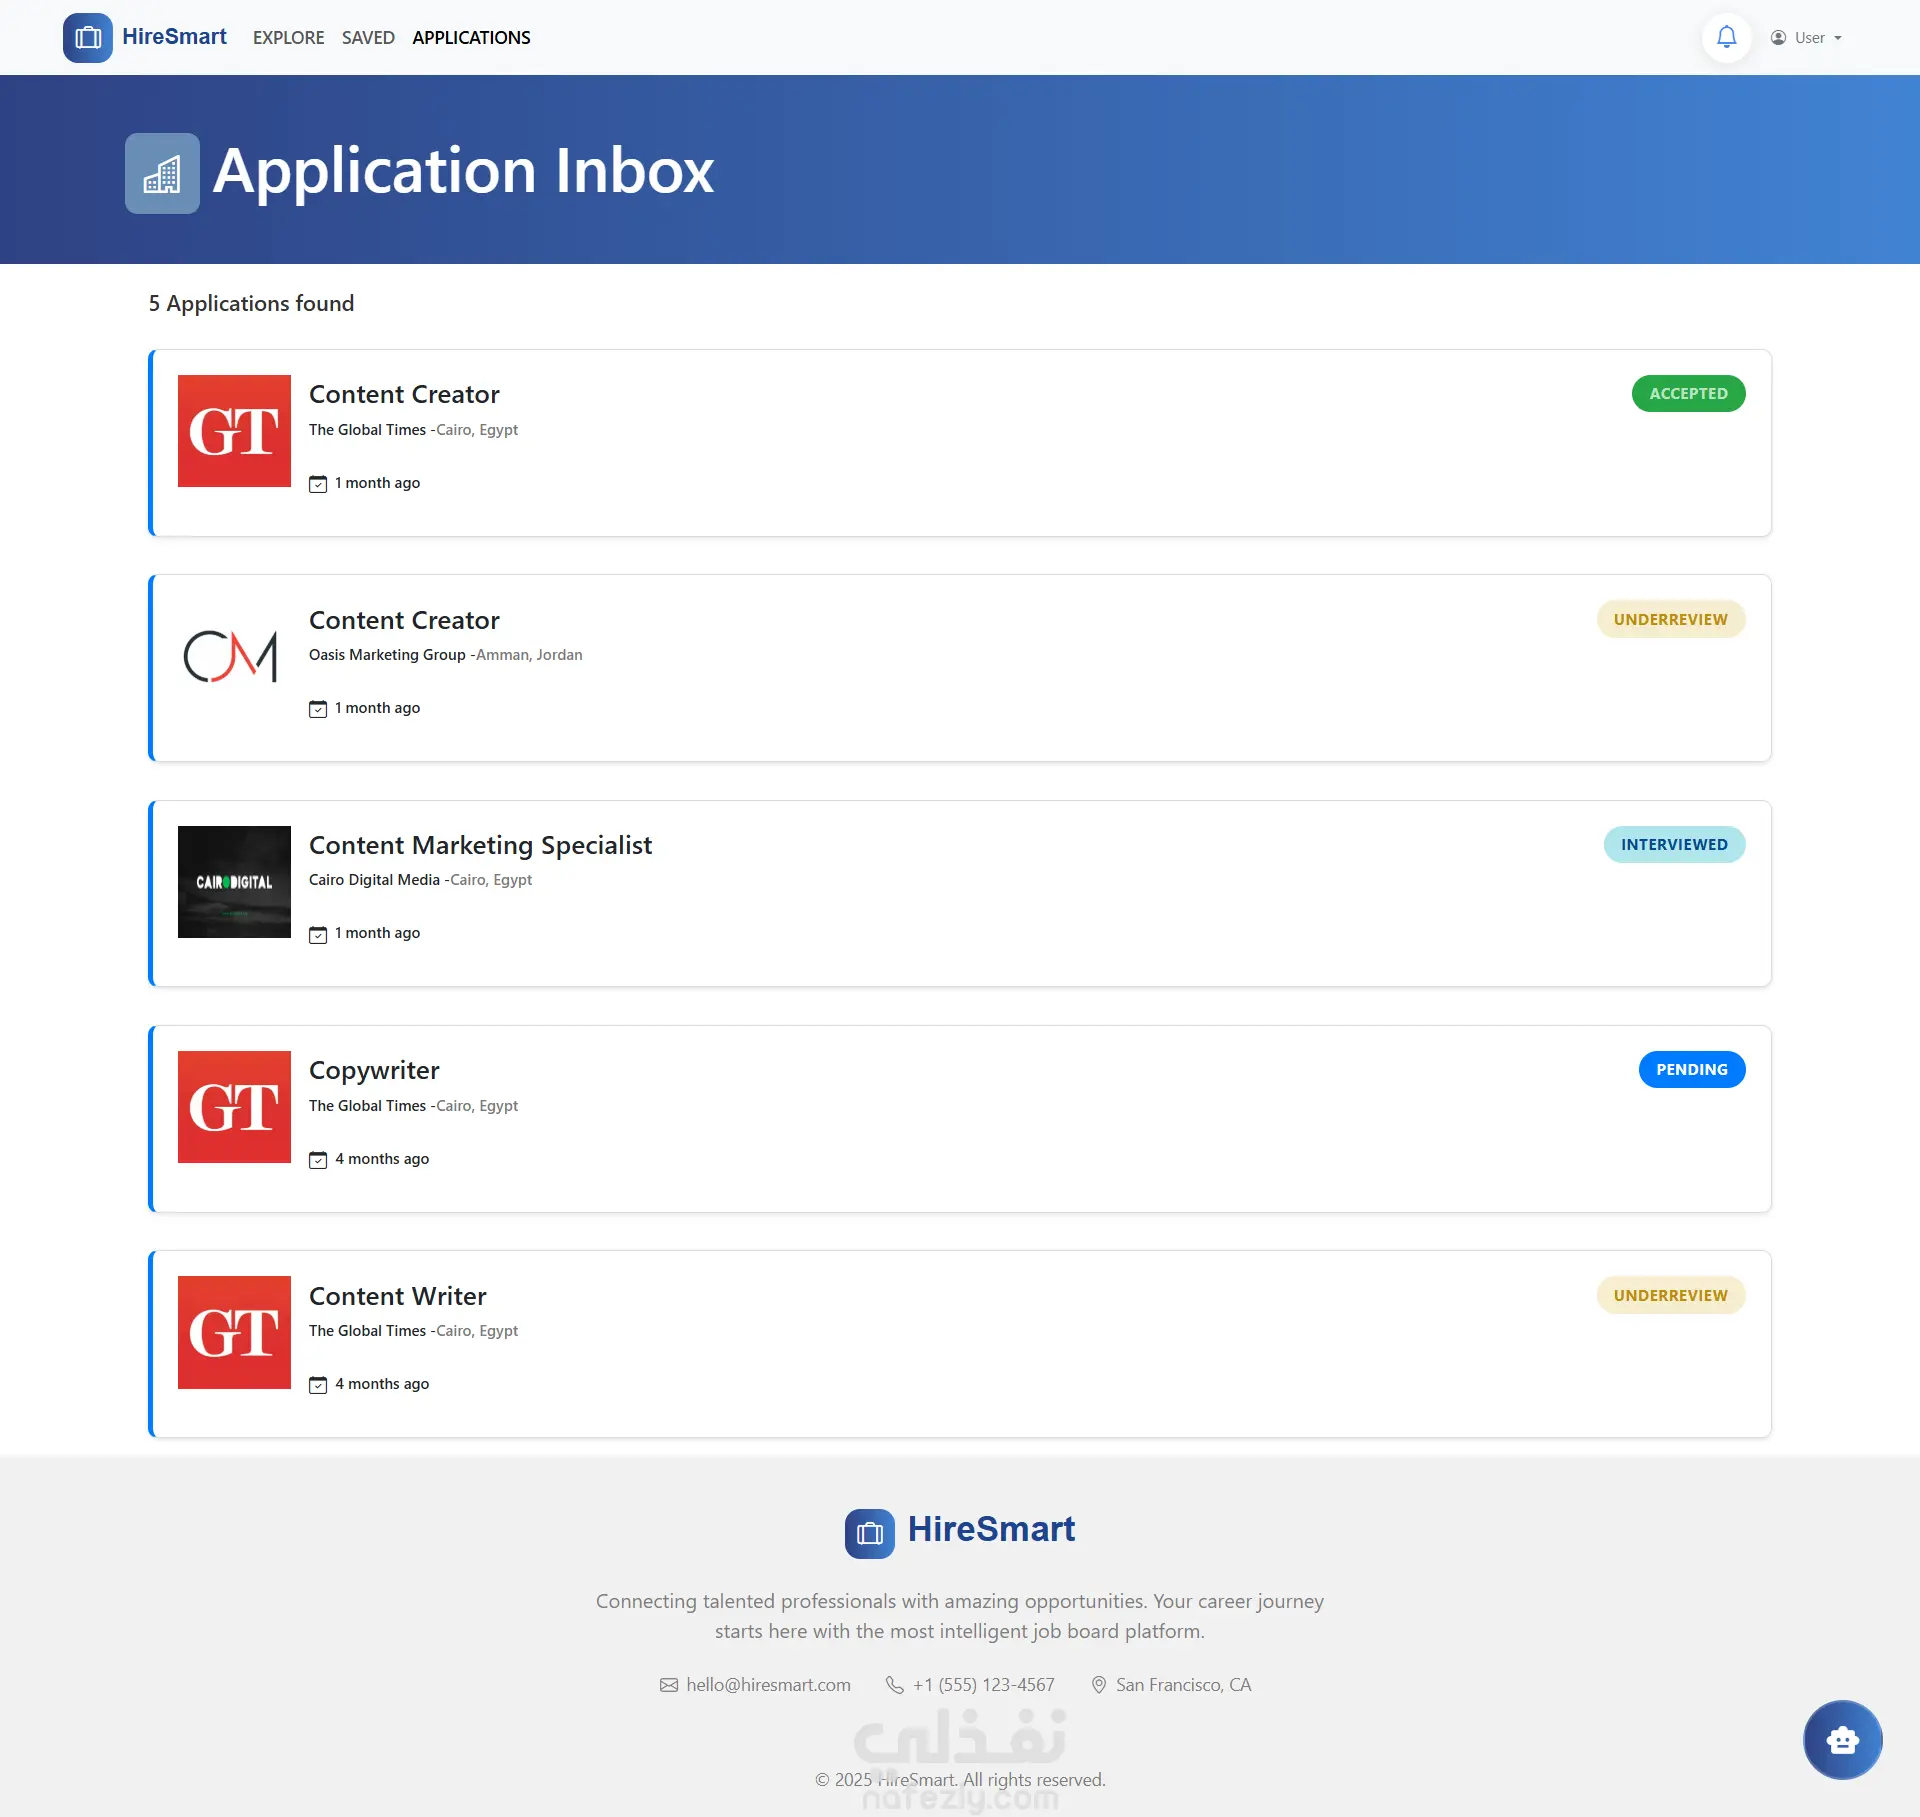Click the blue PENDING status badge
The height and width of the screenshot is (1817, 1920).
[1691, 1069]
